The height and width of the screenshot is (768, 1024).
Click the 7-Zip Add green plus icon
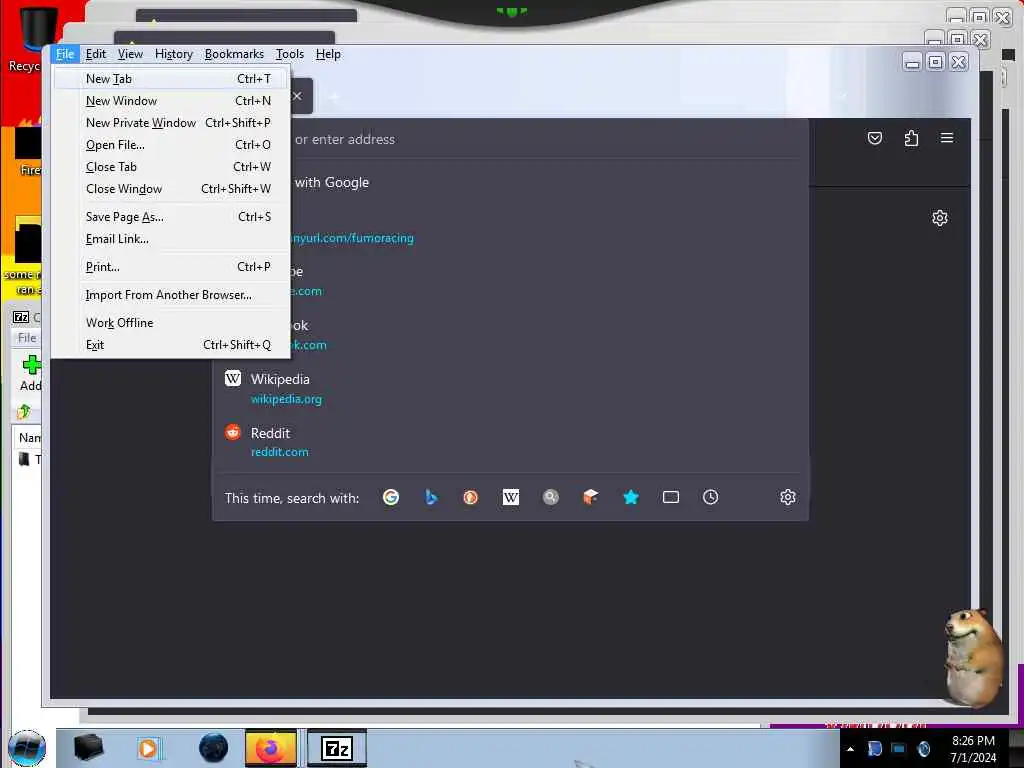tap(31, 365)
